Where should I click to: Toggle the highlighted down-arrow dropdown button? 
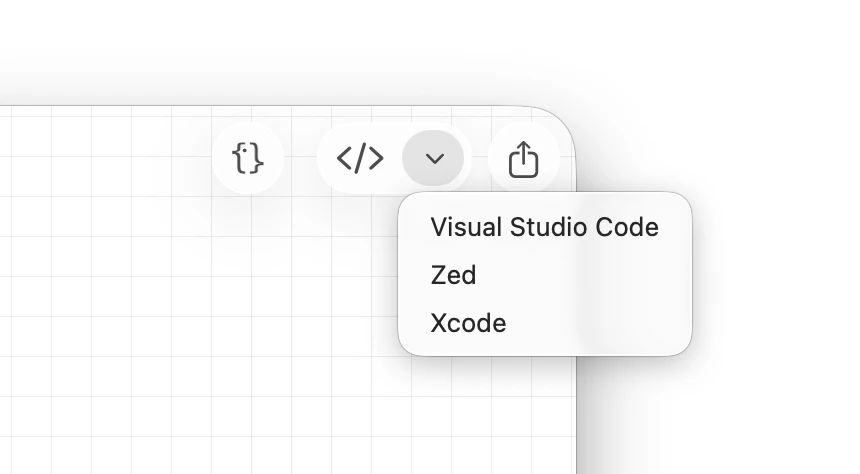tap(433, 158)
